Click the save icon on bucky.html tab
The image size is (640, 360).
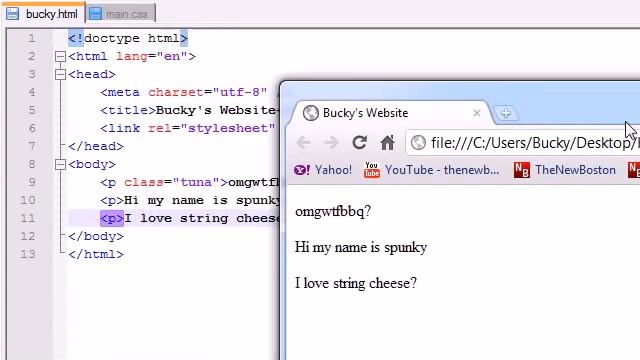click(x=13, y=13)
